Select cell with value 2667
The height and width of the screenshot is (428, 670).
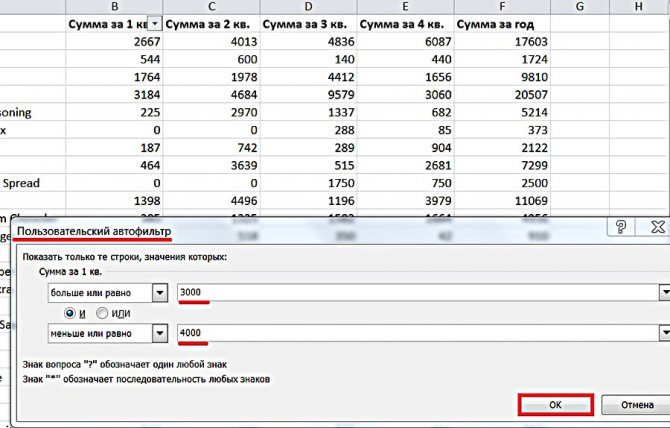point(114,41)
